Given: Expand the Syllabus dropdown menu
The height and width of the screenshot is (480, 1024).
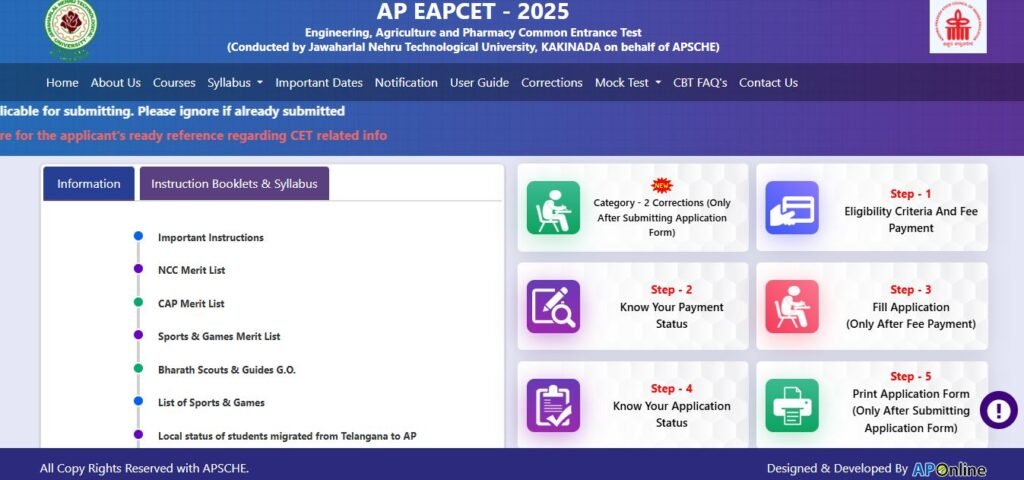Looking at the screenshot, I should pos(235,83).
